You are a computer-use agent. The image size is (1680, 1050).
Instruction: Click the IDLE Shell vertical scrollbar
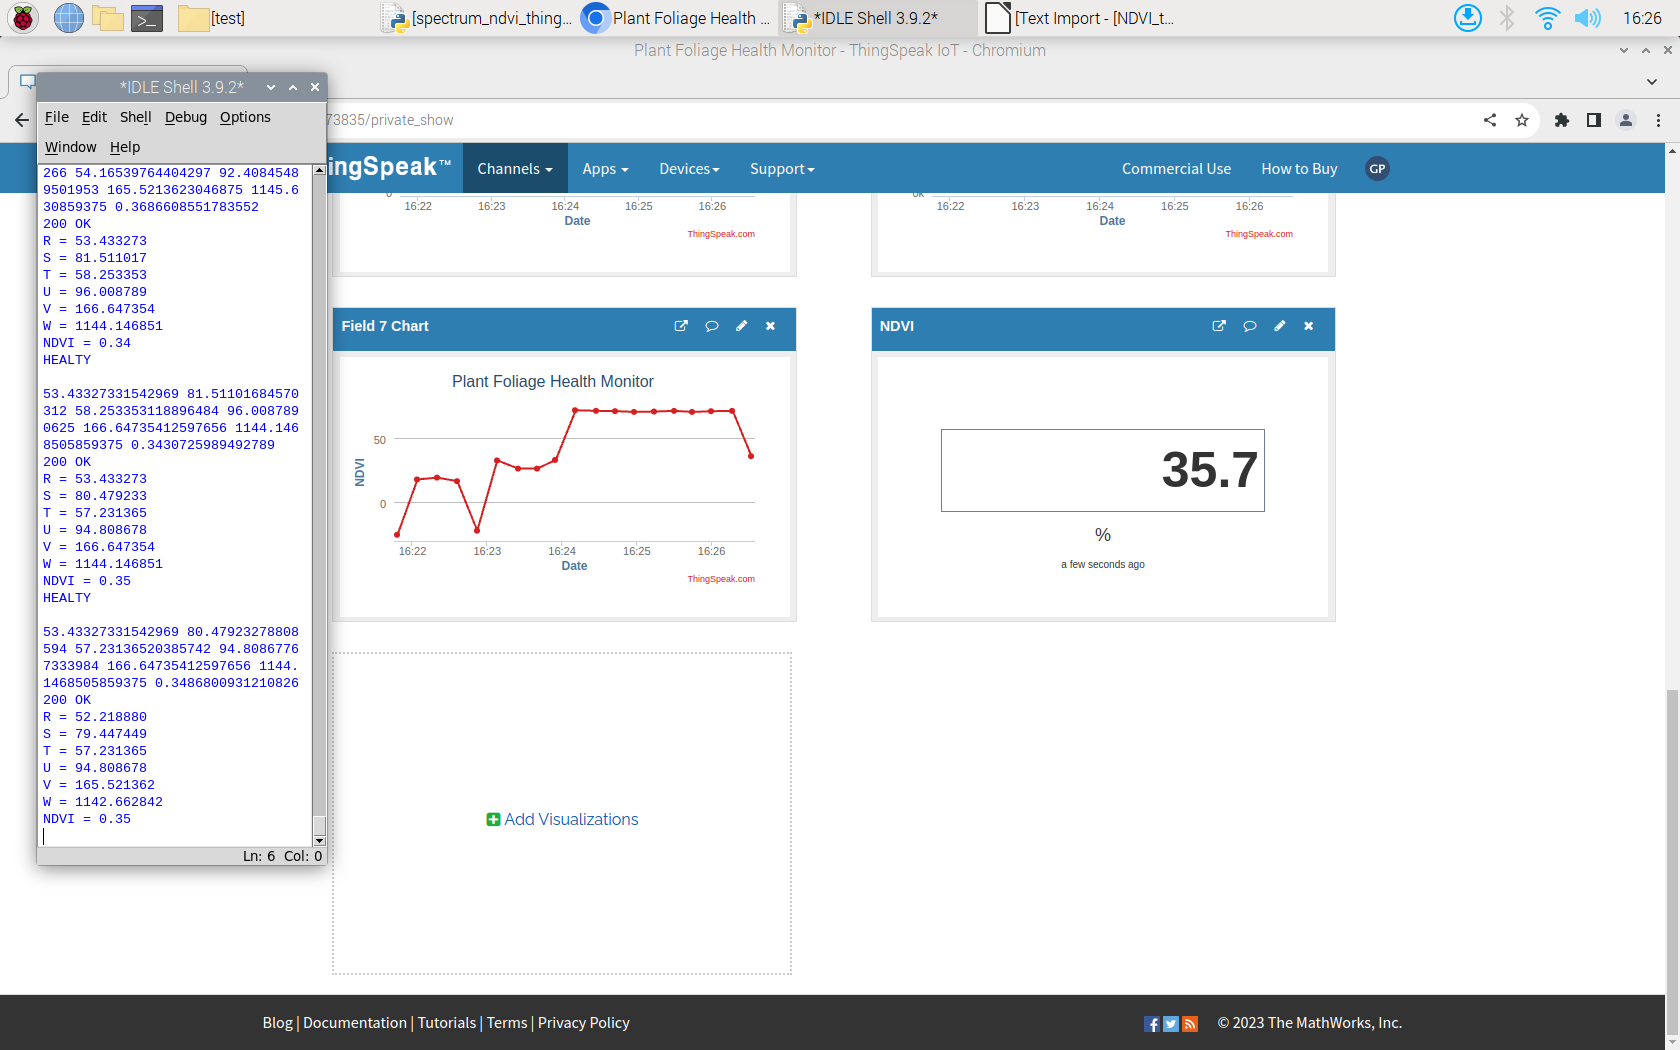tap(320, 500)
